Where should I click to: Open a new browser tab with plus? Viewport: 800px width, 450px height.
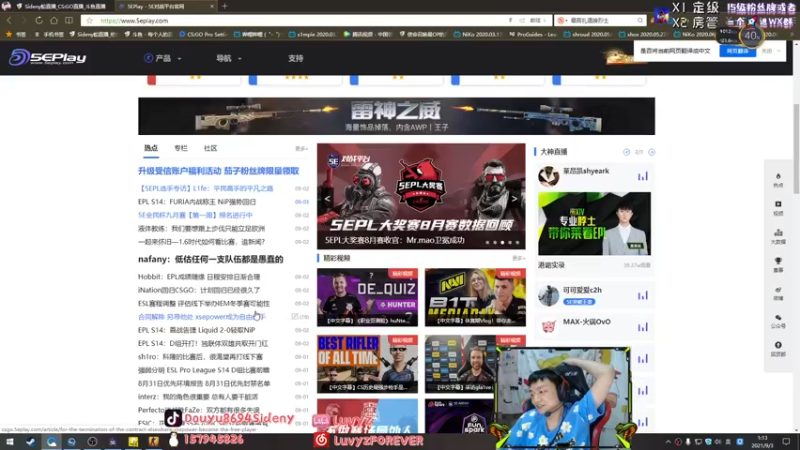(224, 6)
